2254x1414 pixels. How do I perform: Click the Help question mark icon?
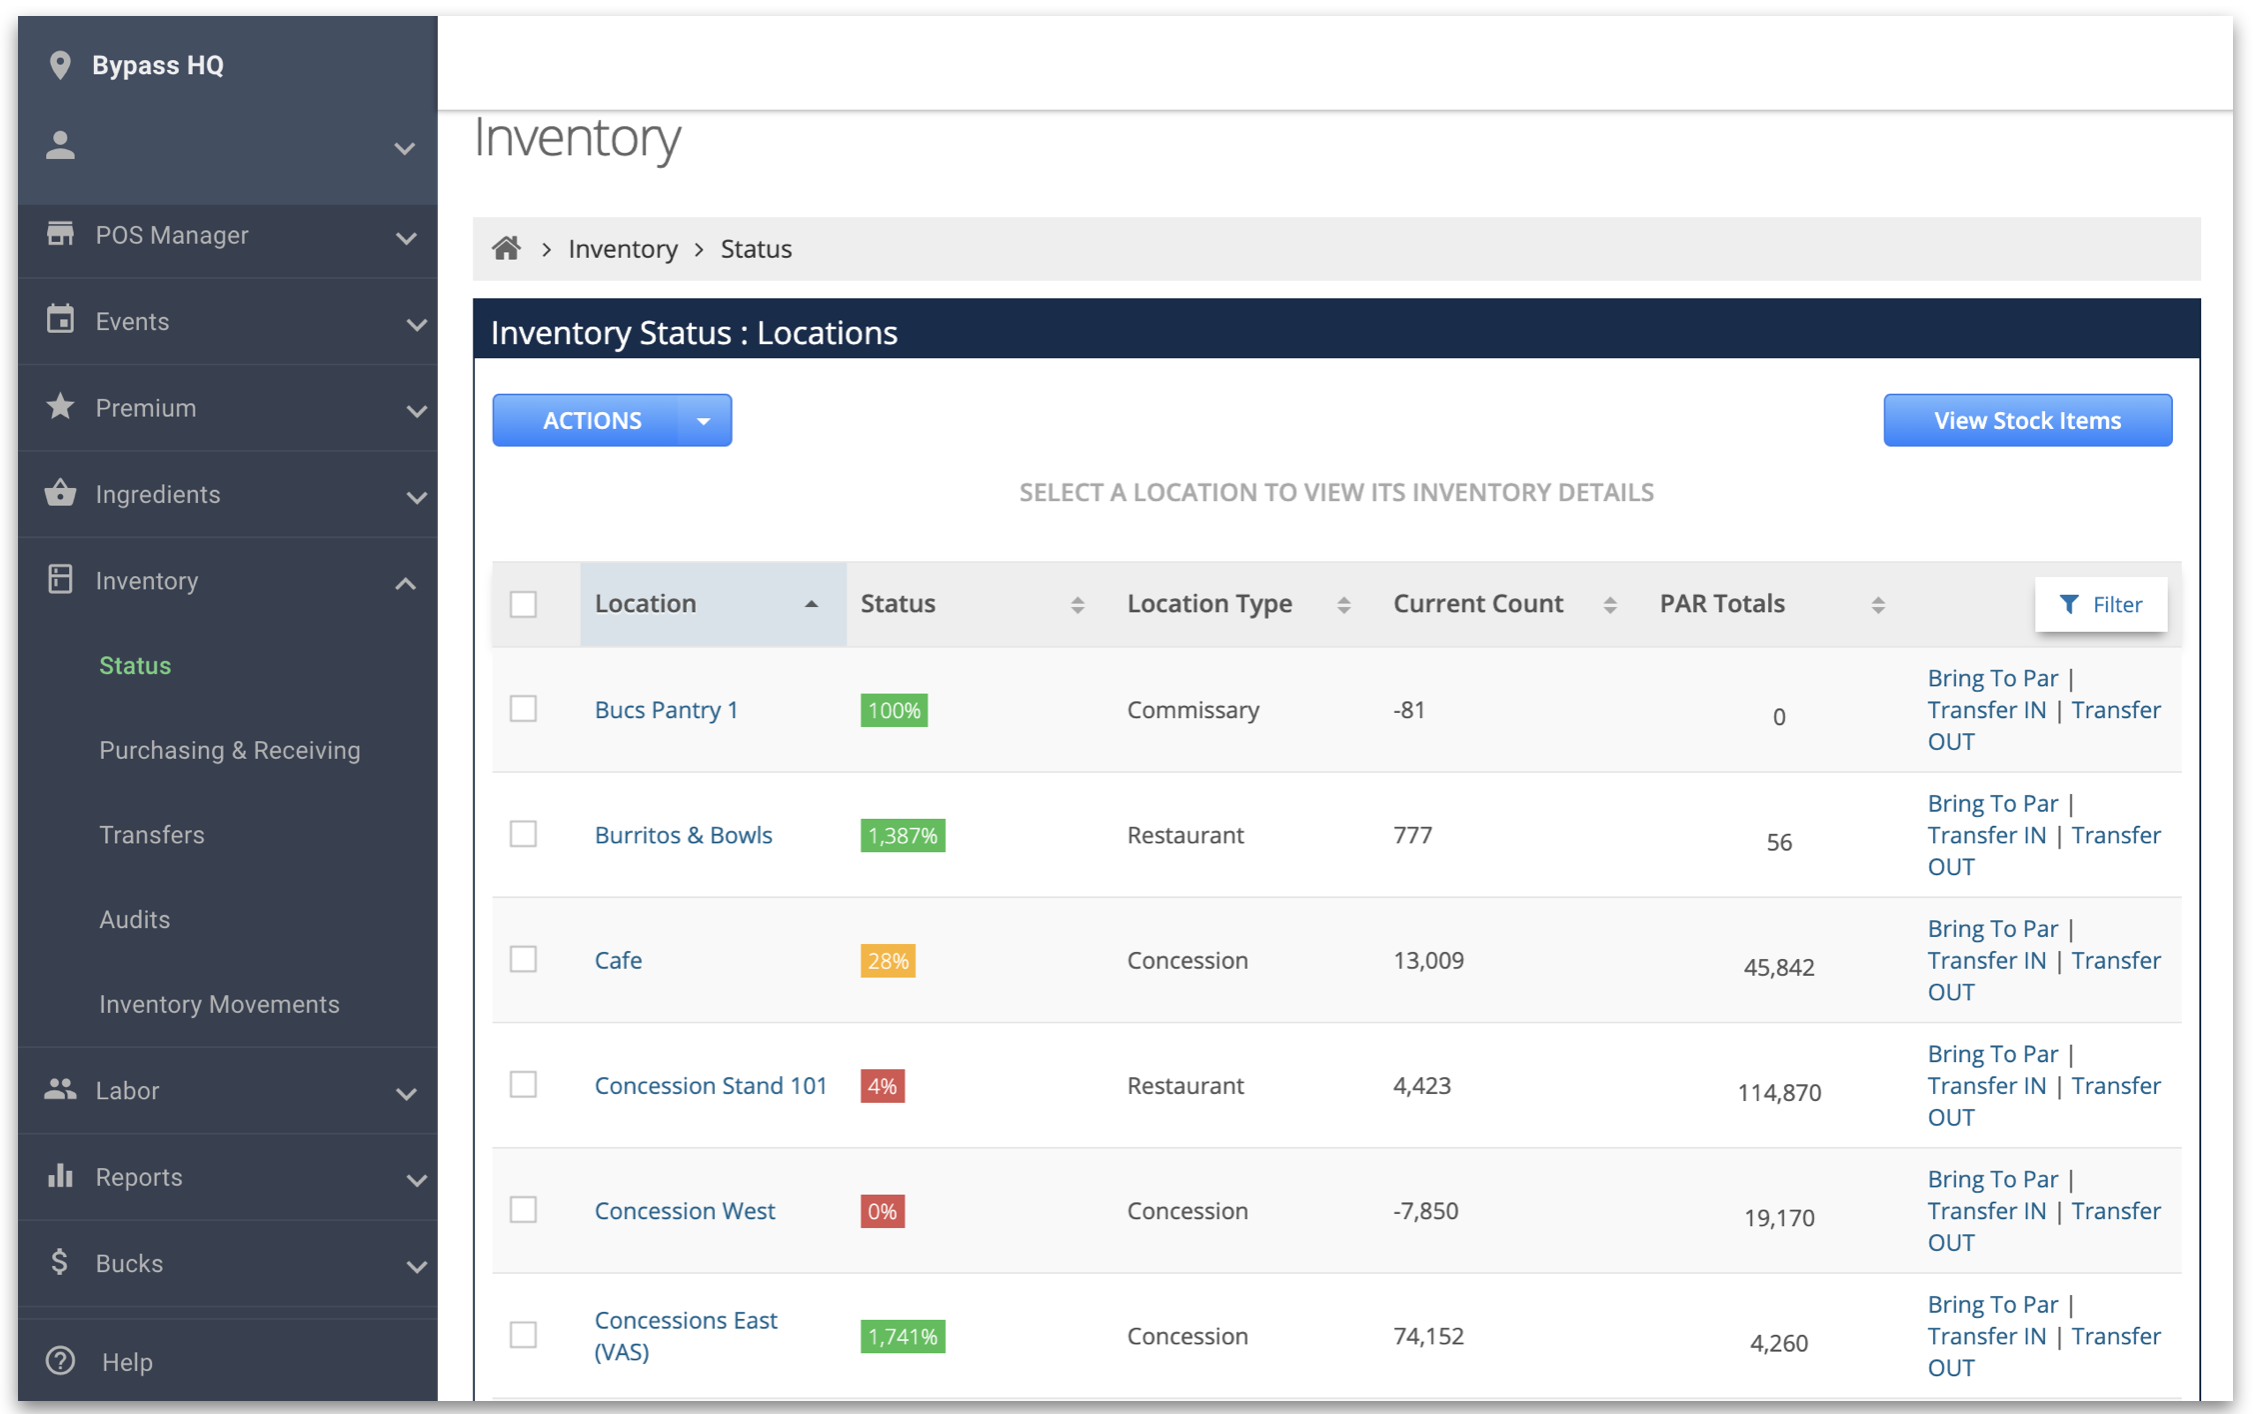pyautogui.click(x=60, y=1361)
